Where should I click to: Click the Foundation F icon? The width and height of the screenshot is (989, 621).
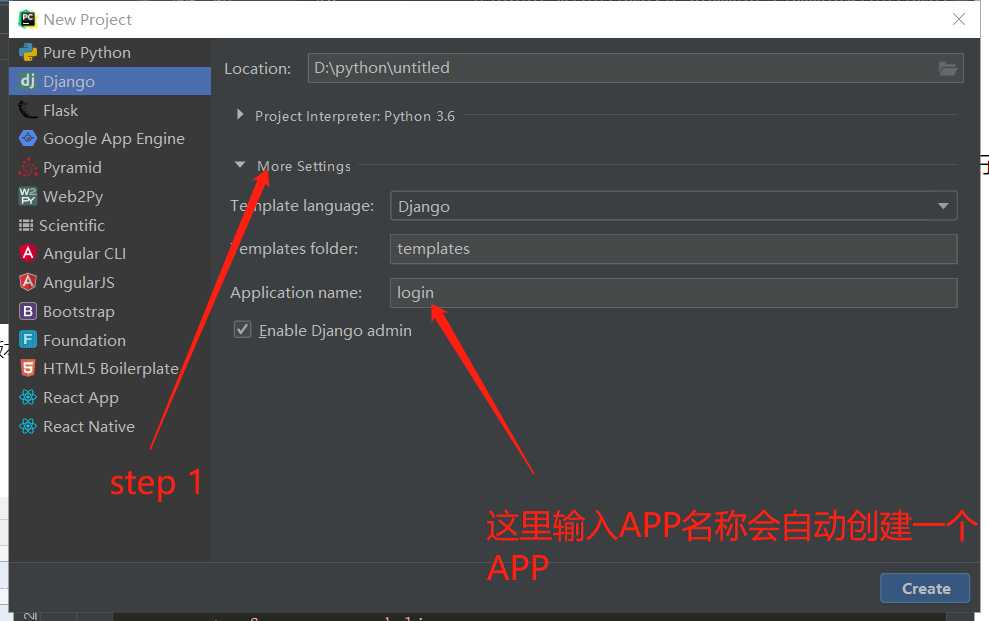coord(28,340)
